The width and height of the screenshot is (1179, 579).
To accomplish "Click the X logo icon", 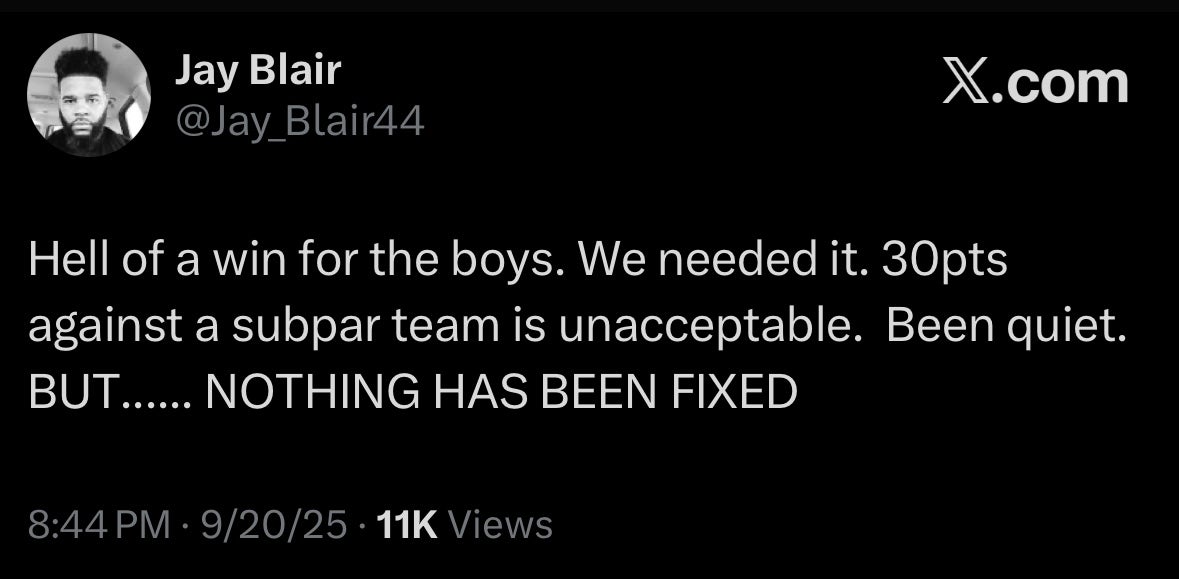I will tap(969, 84).
